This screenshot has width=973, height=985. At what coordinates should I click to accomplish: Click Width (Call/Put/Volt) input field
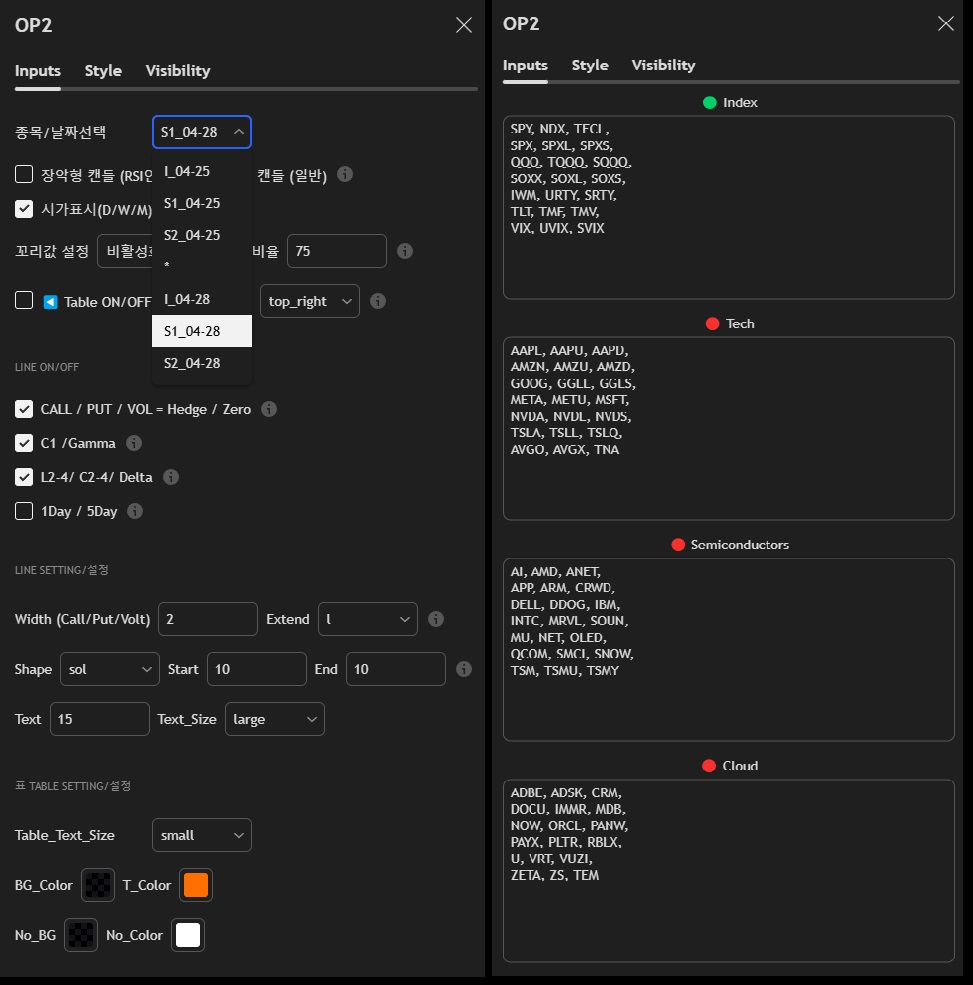tap(208, 619)
